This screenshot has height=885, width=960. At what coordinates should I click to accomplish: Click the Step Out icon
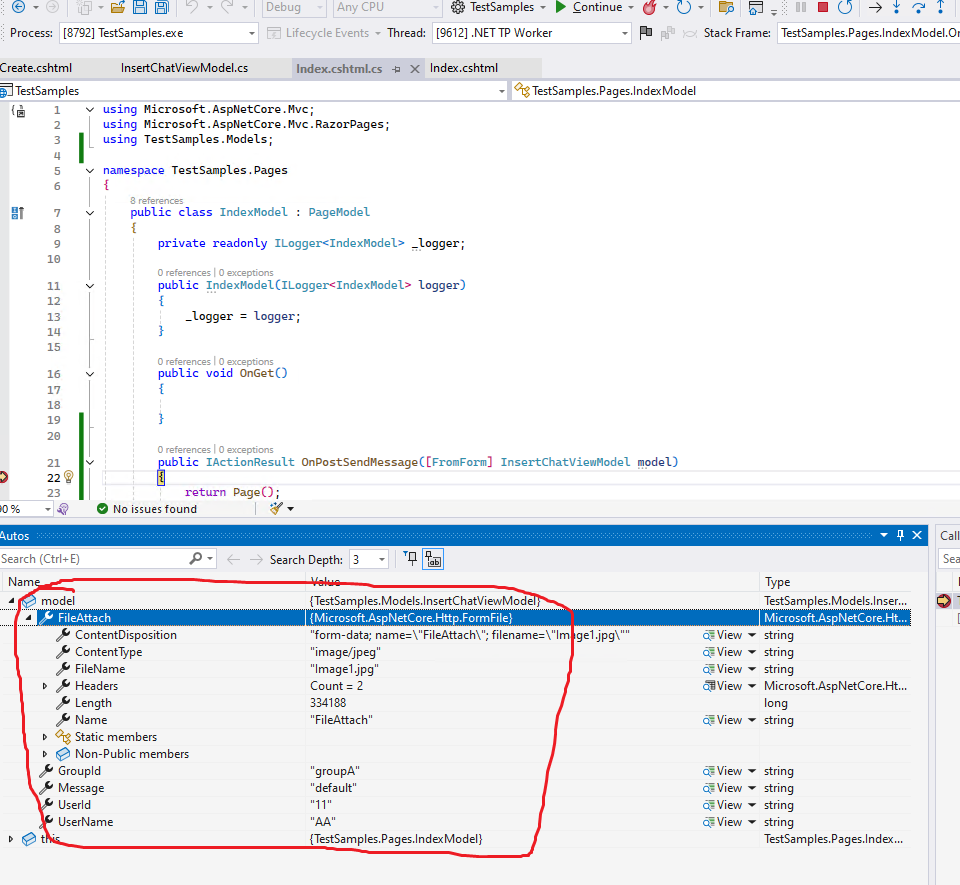pos(940,7)
